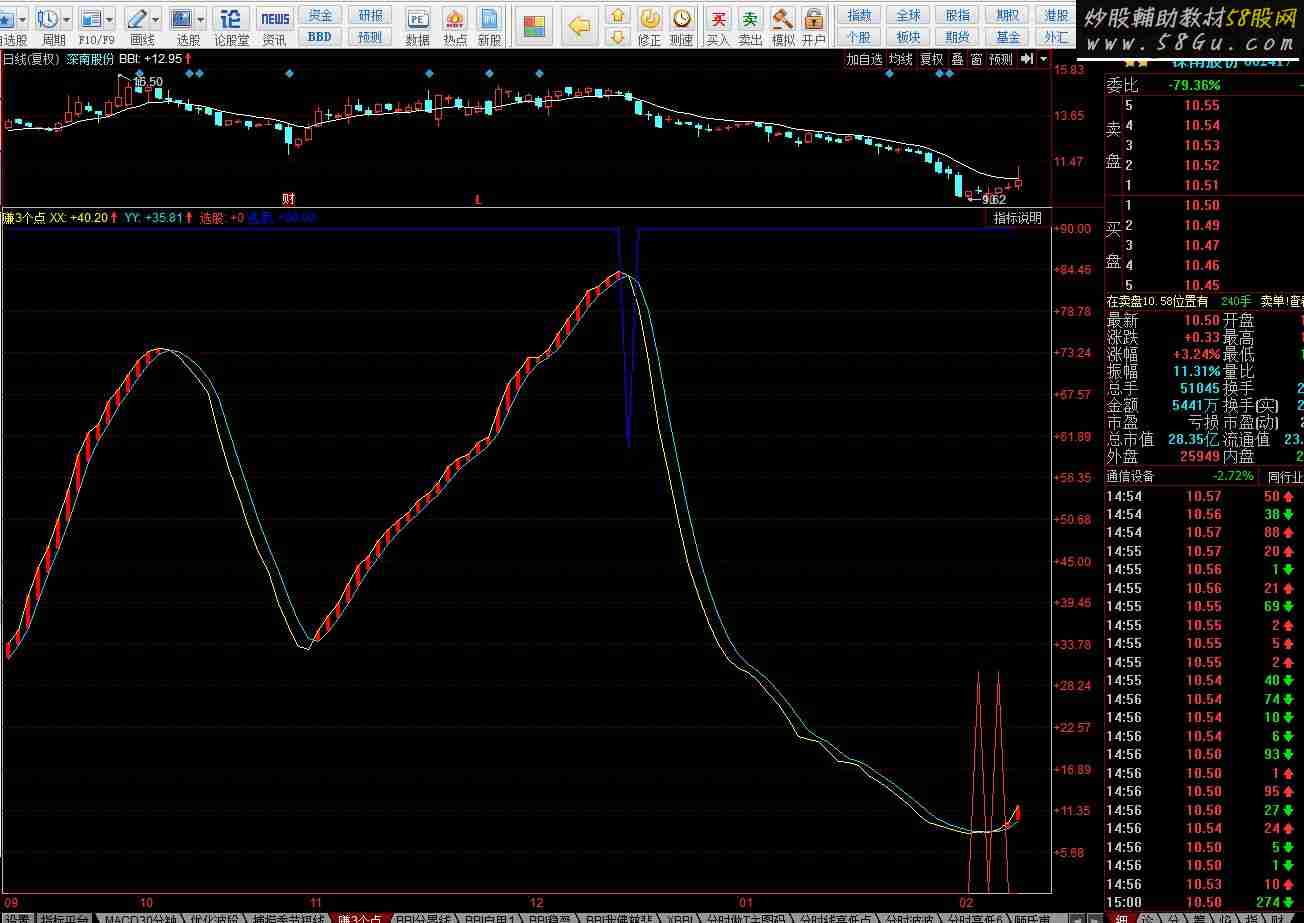Select the 画线 drawing pencil tool
The width and height of the screenshot is (1304, 923).
(x=137, y=18)
